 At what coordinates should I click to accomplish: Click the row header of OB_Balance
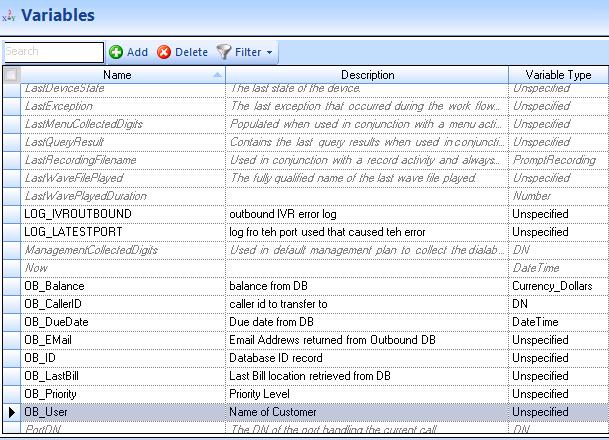(12, 286)
